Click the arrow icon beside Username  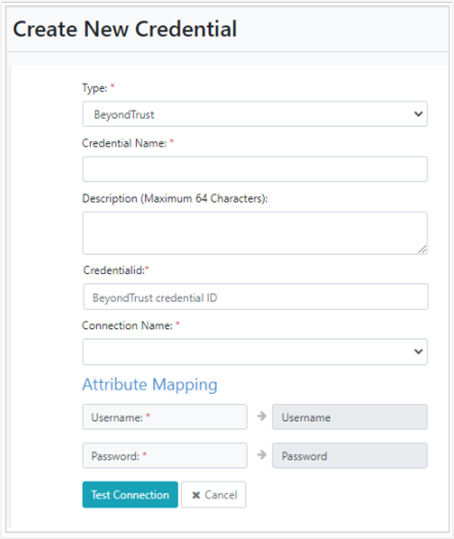[x=262, y=416]
